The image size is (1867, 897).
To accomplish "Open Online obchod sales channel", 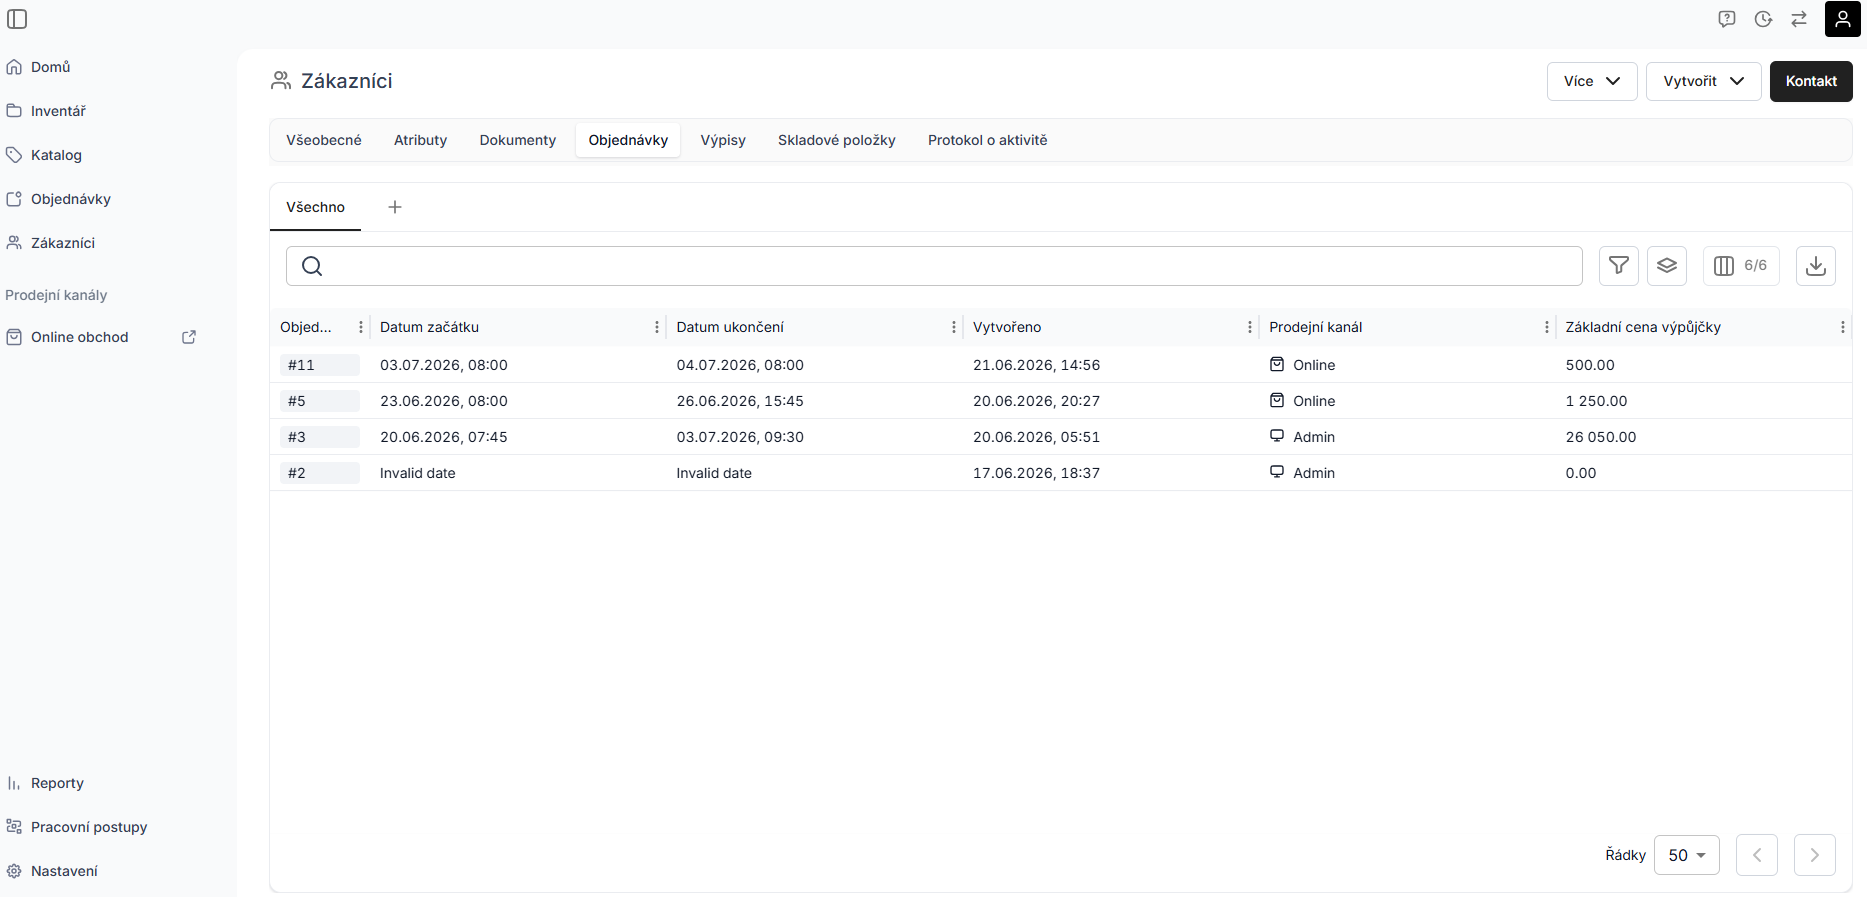I will [80, 337].
